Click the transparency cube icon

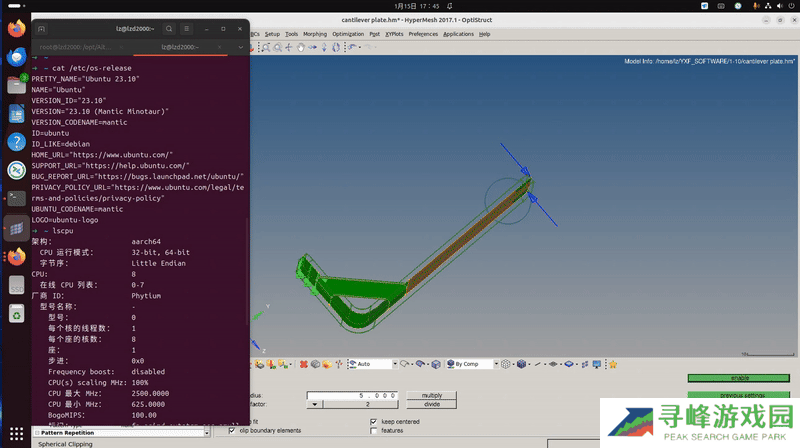(x=436, y=364)
